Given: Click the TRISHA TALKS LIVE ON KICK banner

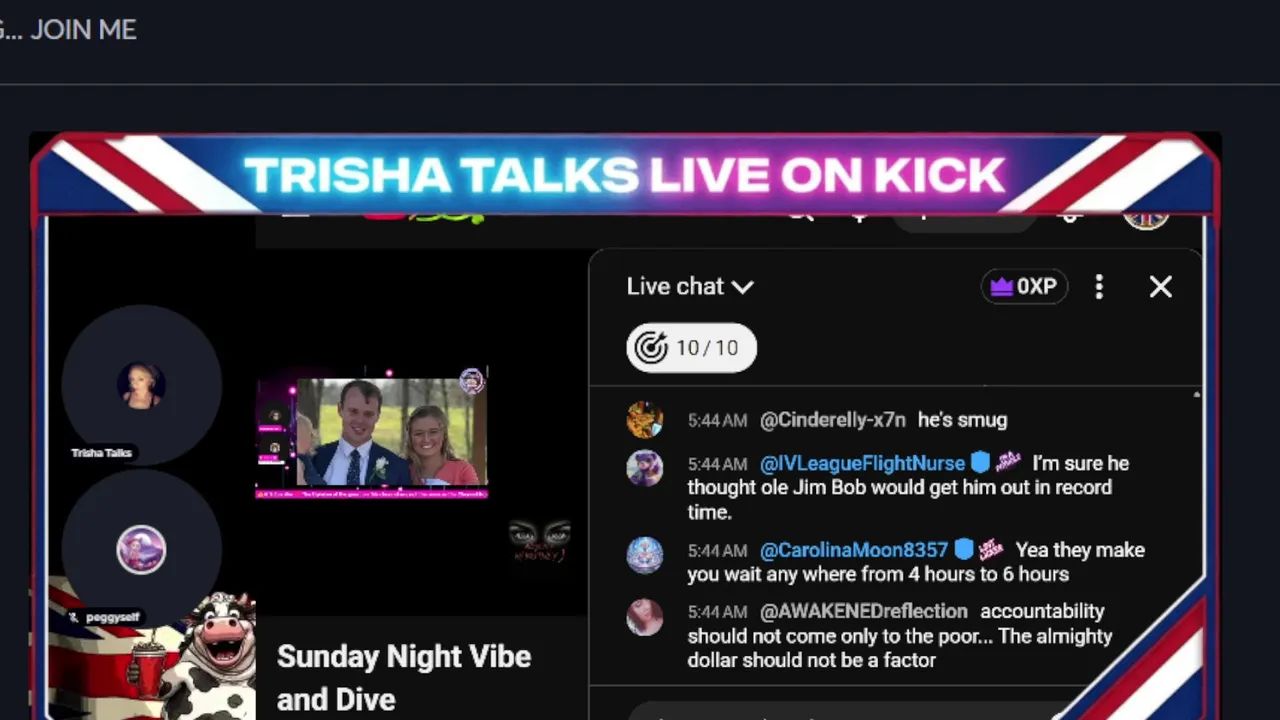Looking at the screenshot, I should pyautogui.click(x=624, y=175).
